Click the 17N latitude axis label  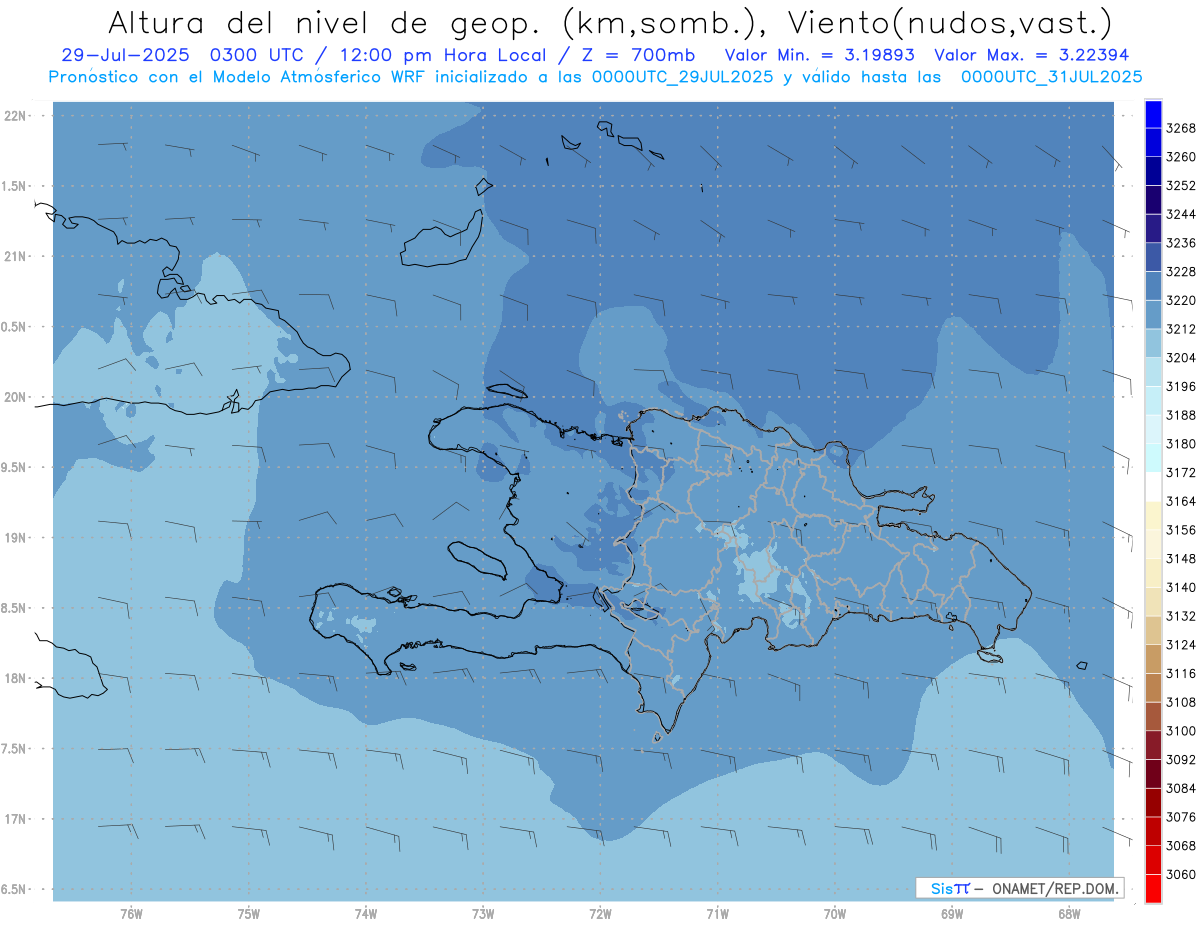[17, 819]
